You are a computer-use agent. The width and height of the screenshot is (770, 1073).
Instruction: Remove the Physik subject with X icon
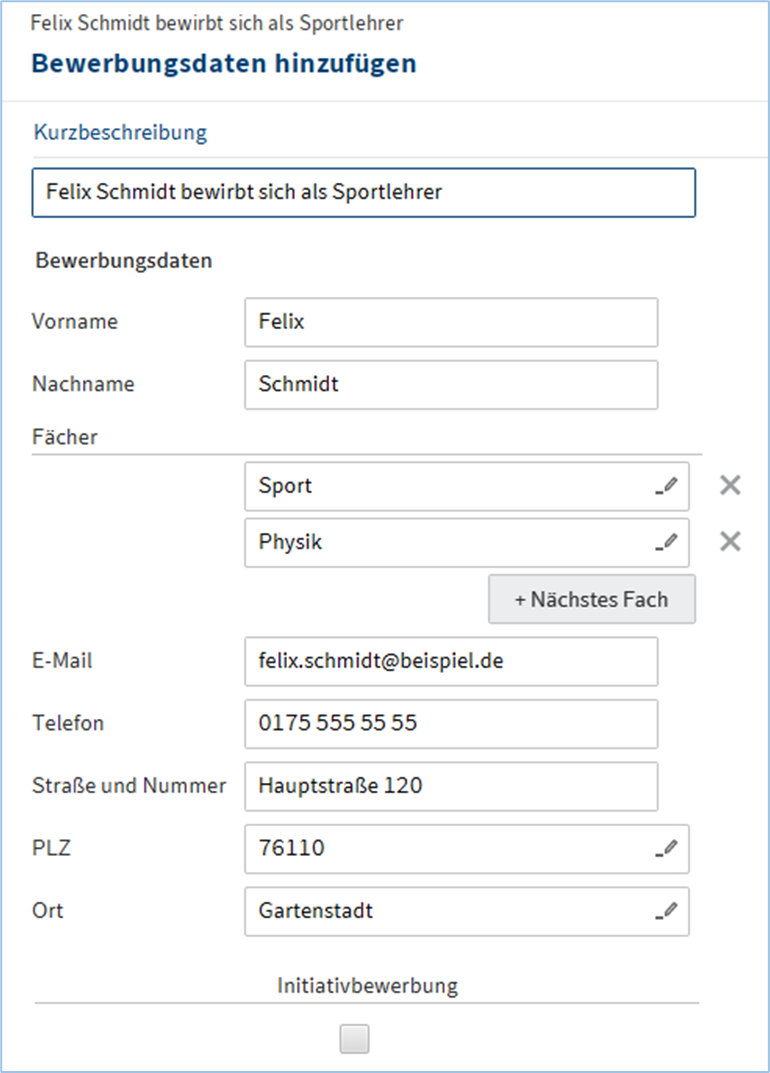[x=731, y=542]
